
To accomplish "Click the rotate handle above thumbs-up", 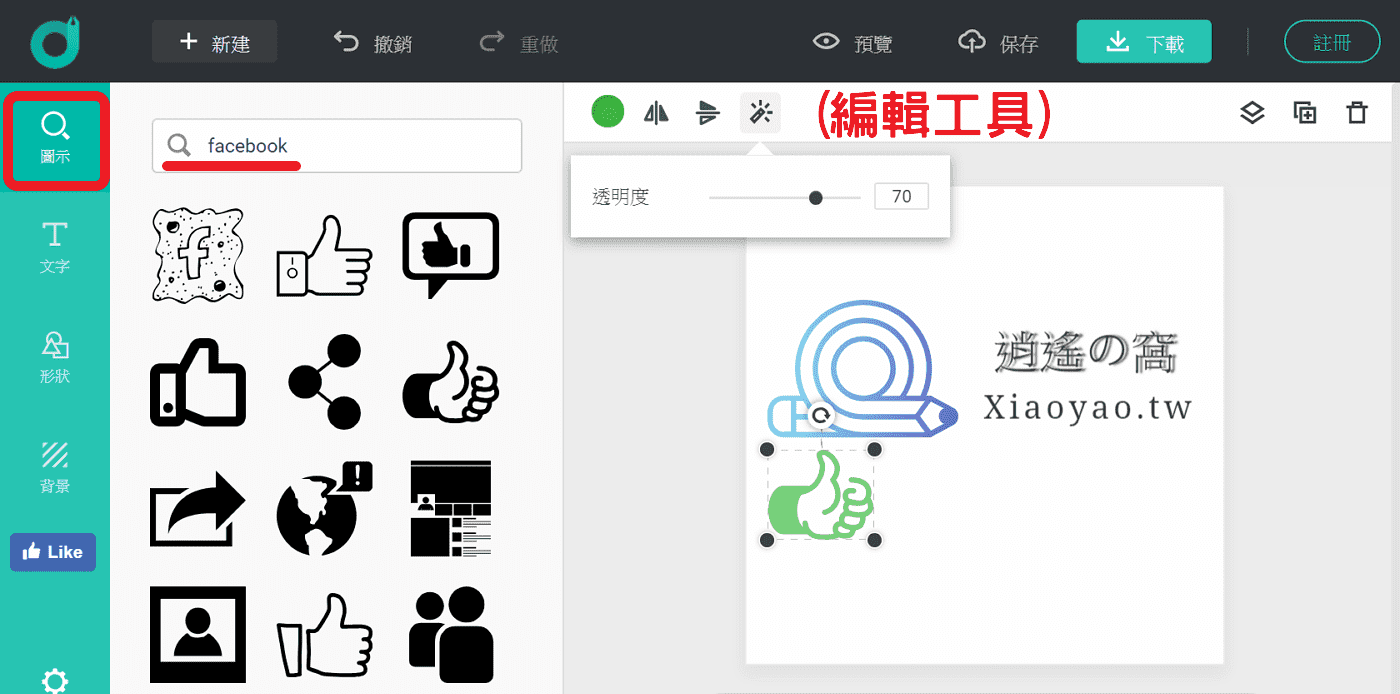I will 820,415.
